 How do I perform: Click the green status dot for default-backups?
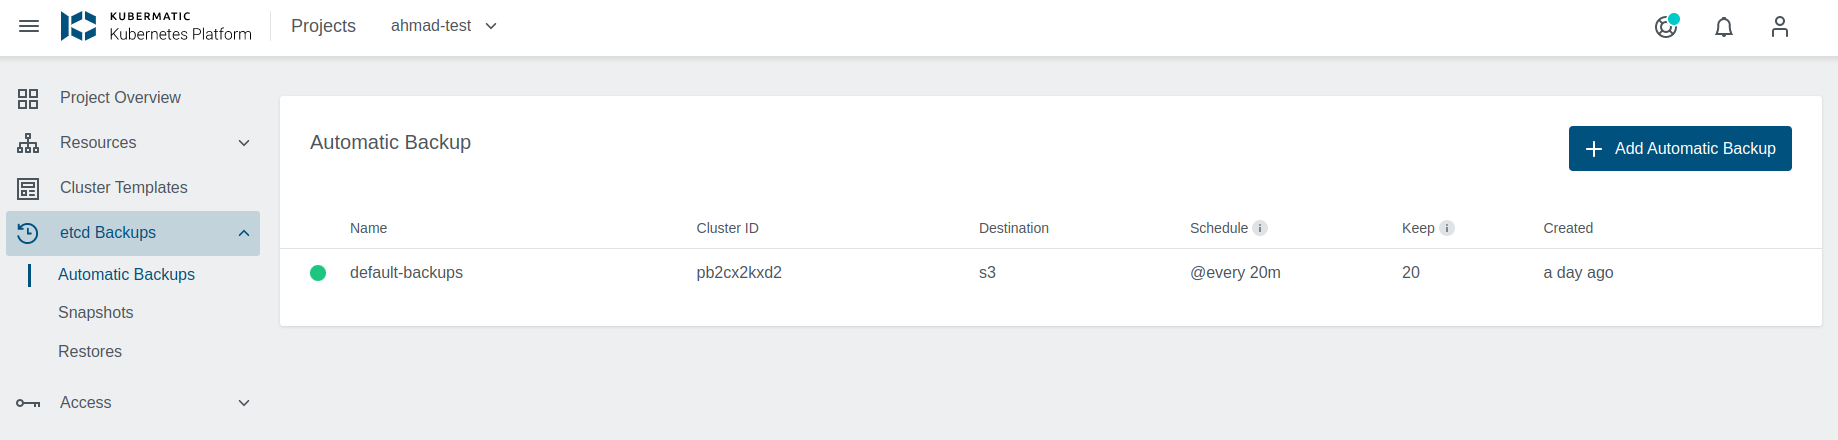318,273
